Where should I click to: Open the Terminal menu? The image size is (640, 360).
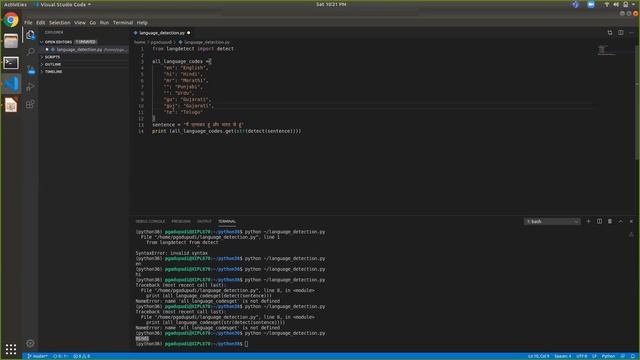[123, 23]
